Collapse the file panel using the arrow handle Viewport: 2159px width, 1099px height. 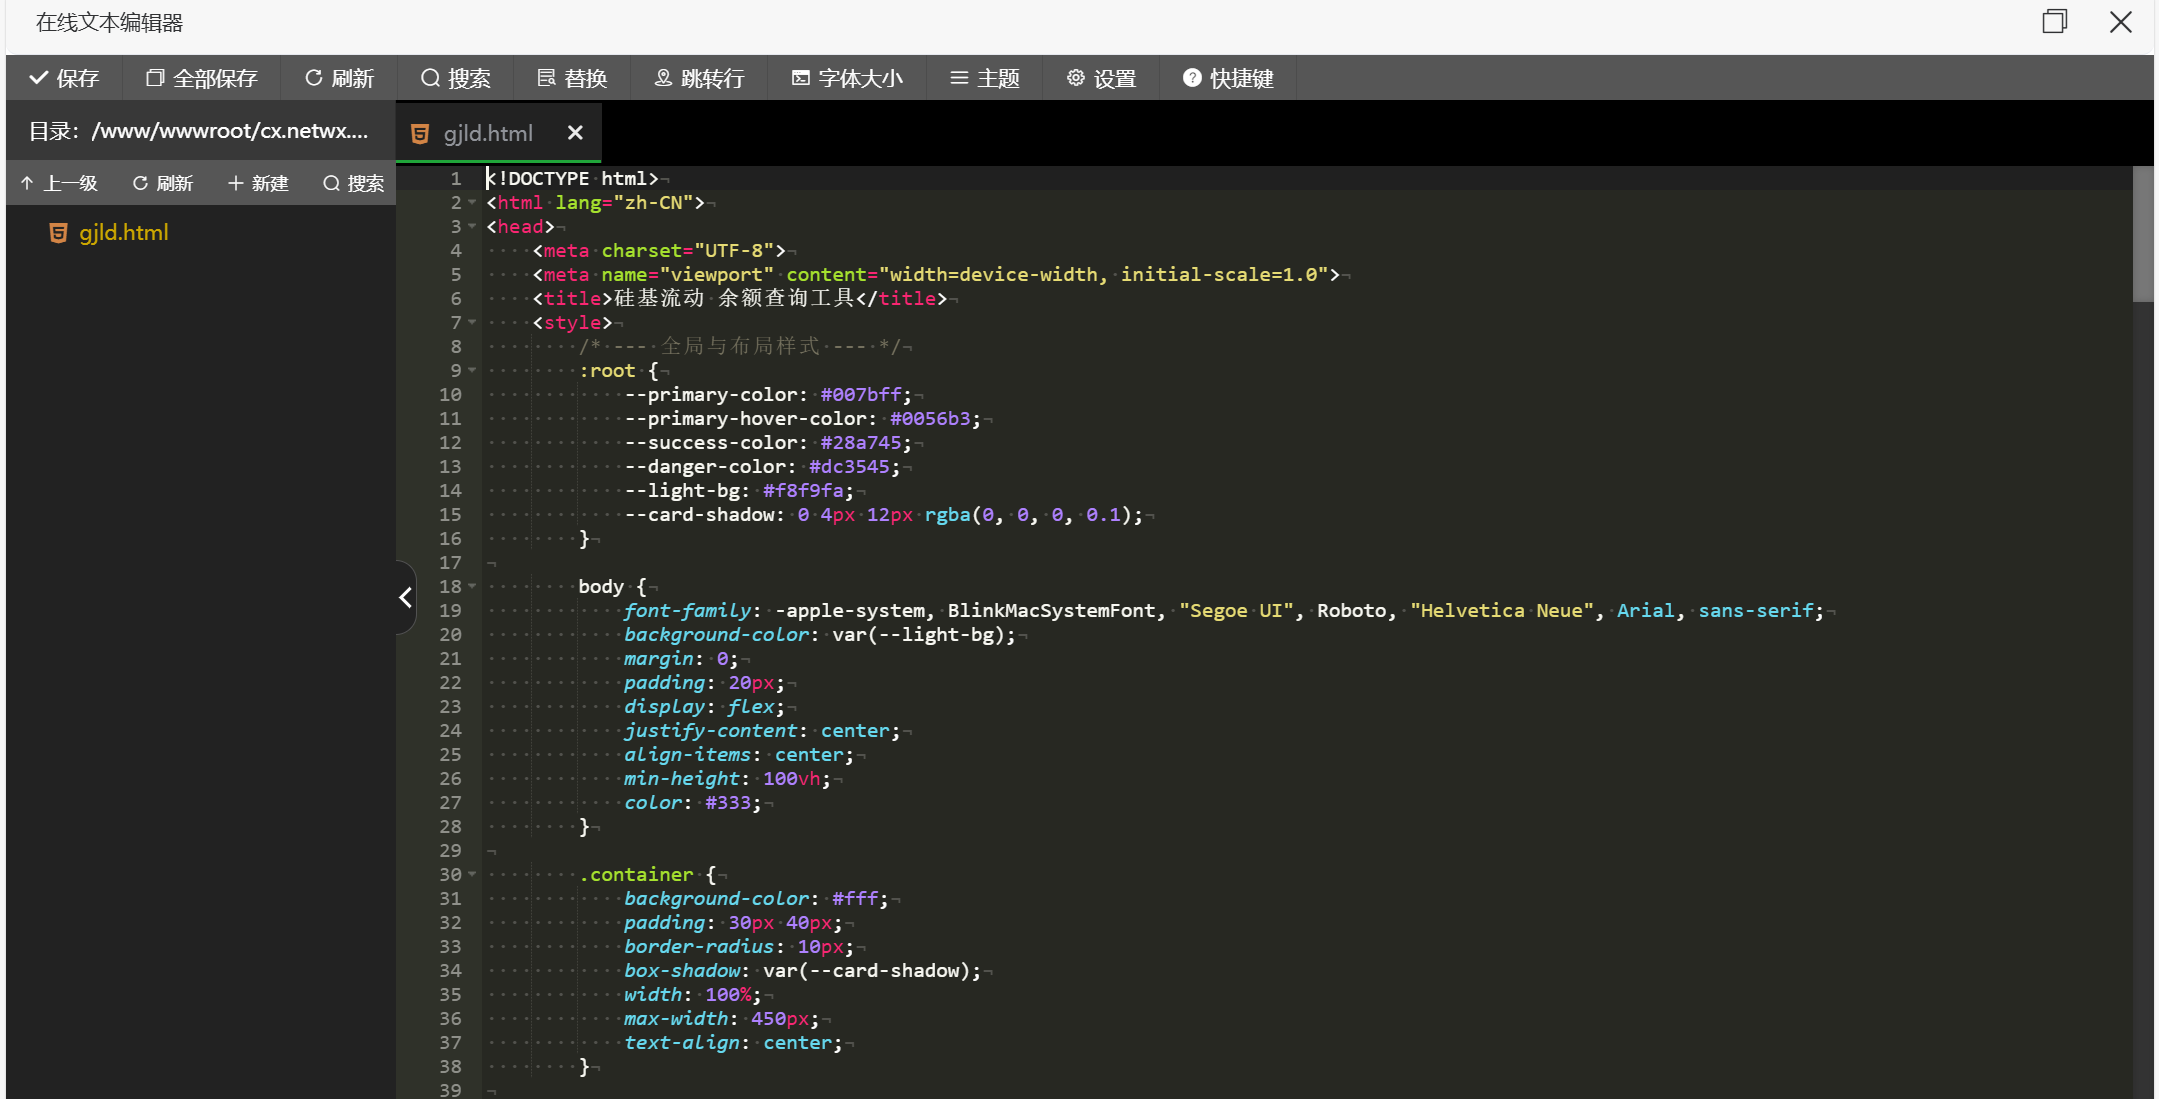pos(404,597)
